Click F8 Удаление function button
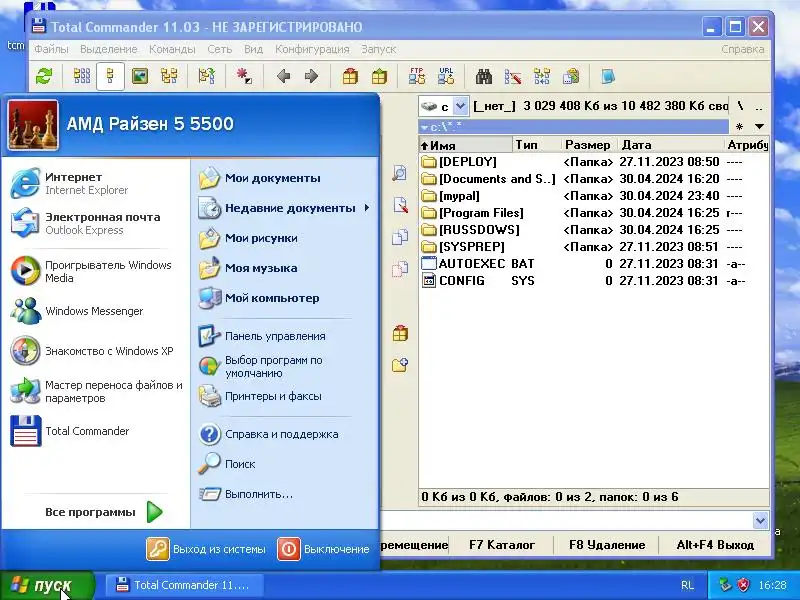The height and width of the screenshot is (600, 800). pos(607,545)
